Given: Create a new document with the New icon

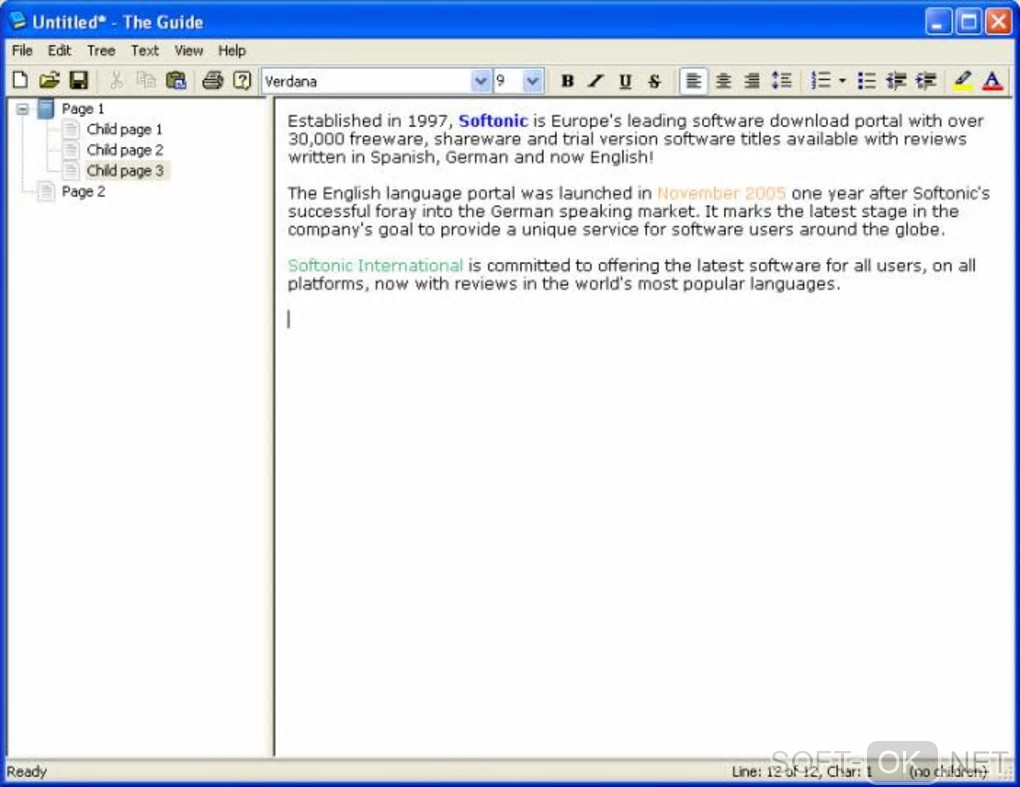Looking at the screenshot, I should tap(20, 81).
